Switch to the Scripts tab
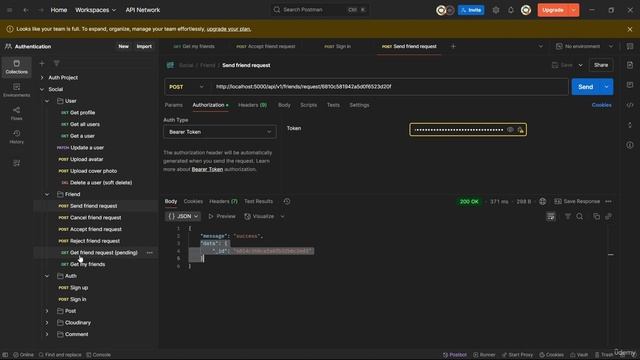Screen dimensions: 640x360 tap(309, 105)
